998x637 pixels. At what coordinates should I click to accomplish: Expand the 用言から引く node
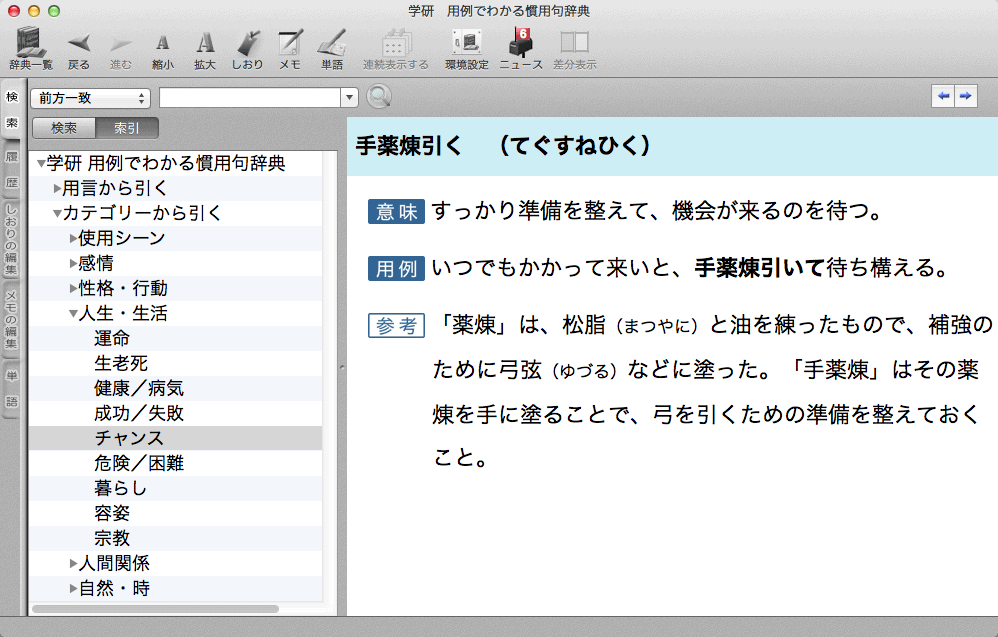click(57, 189)
